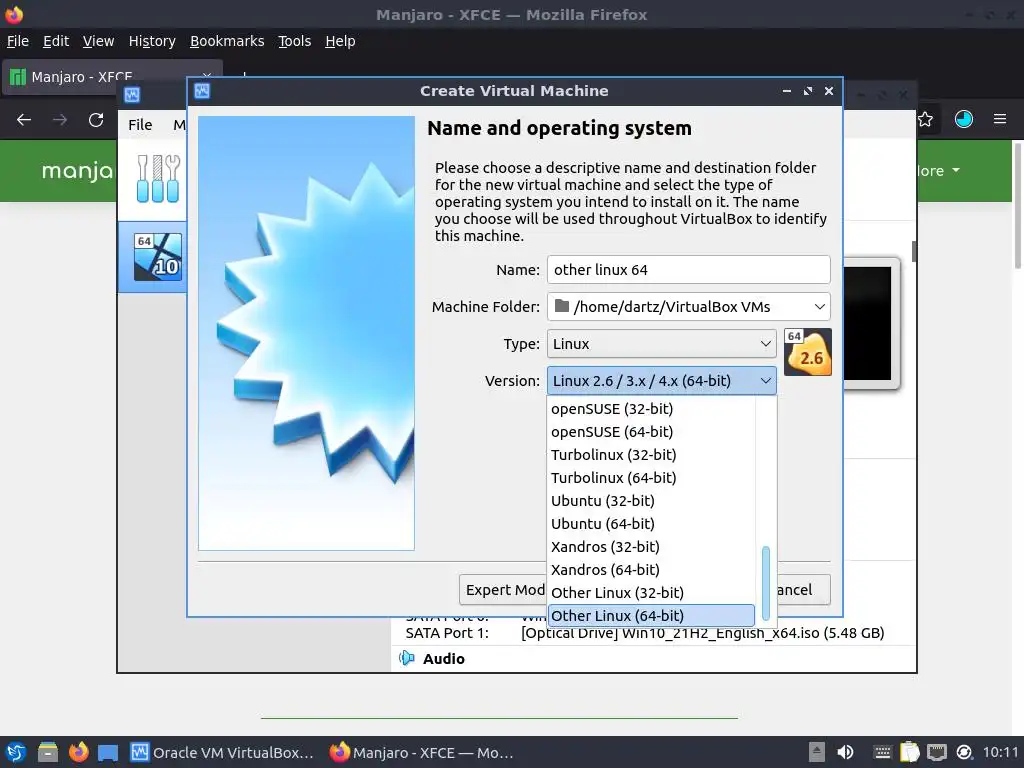Image resolution: width=1024 pixels, height=768 pixels.
Task: Click the update notifier tray icon
Action: 964,752
